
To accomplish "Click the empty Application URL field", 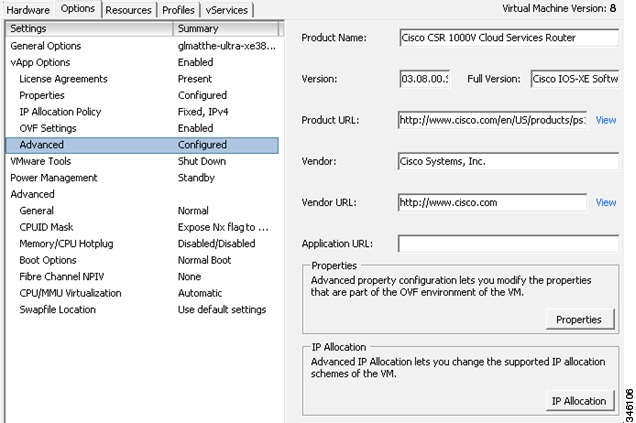I will coord(509,244).
